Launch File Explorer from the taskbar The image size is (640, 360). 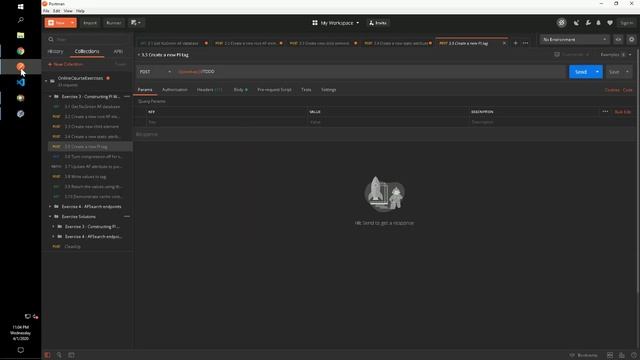(x=20, y=36)
